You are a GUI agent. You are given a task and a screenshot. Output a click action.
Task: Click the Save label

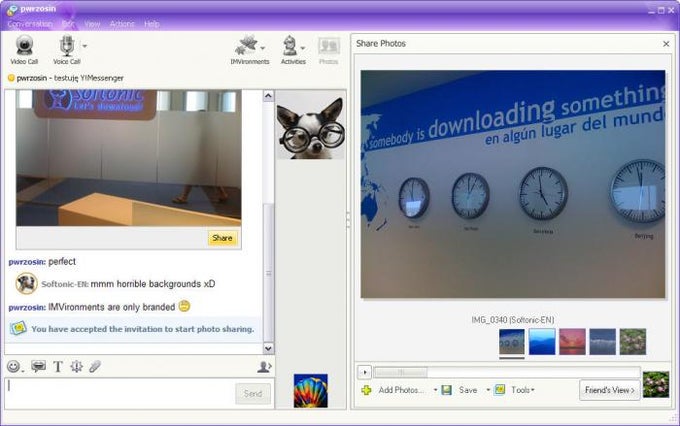pyautogui.click(x=468, y=390)
